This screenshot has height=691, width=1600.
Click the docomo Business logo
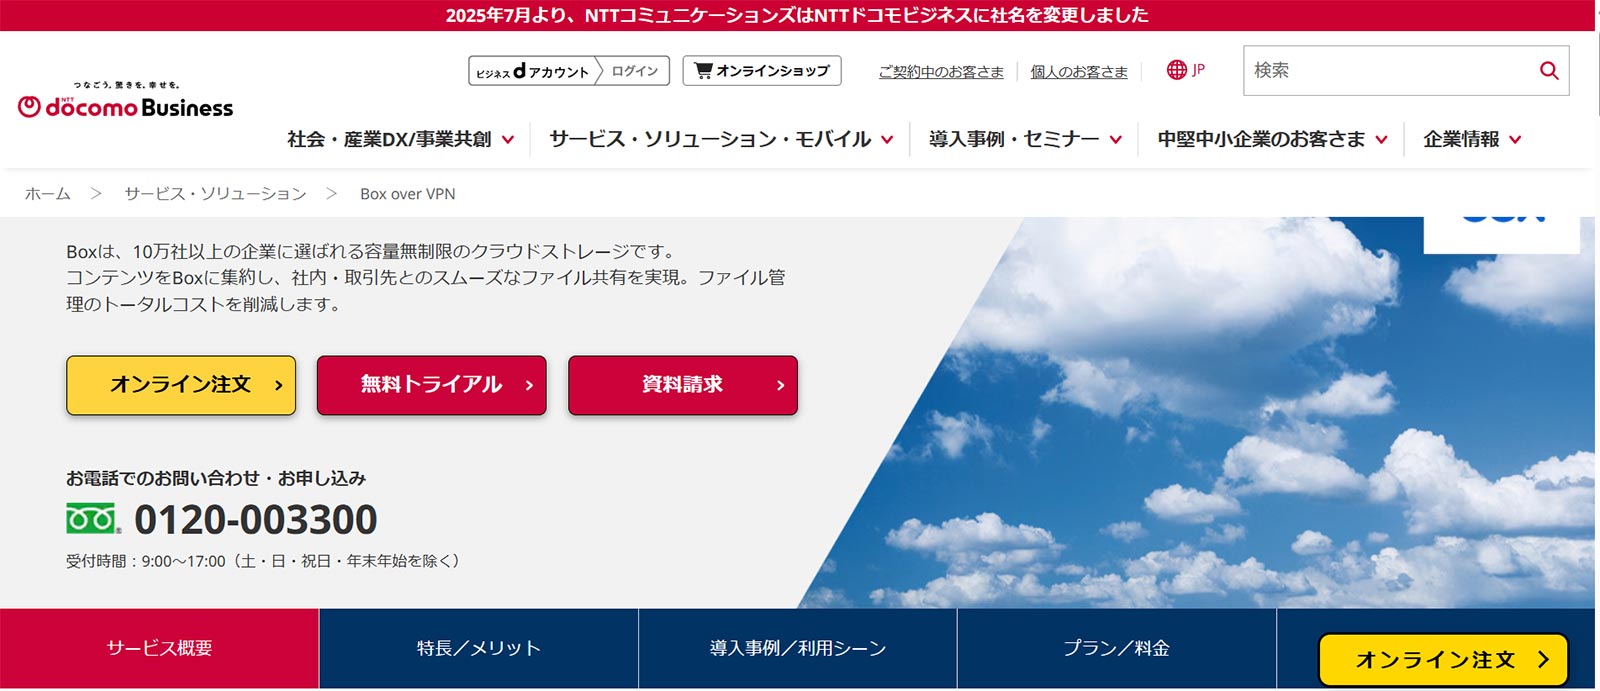coord(125,101)
